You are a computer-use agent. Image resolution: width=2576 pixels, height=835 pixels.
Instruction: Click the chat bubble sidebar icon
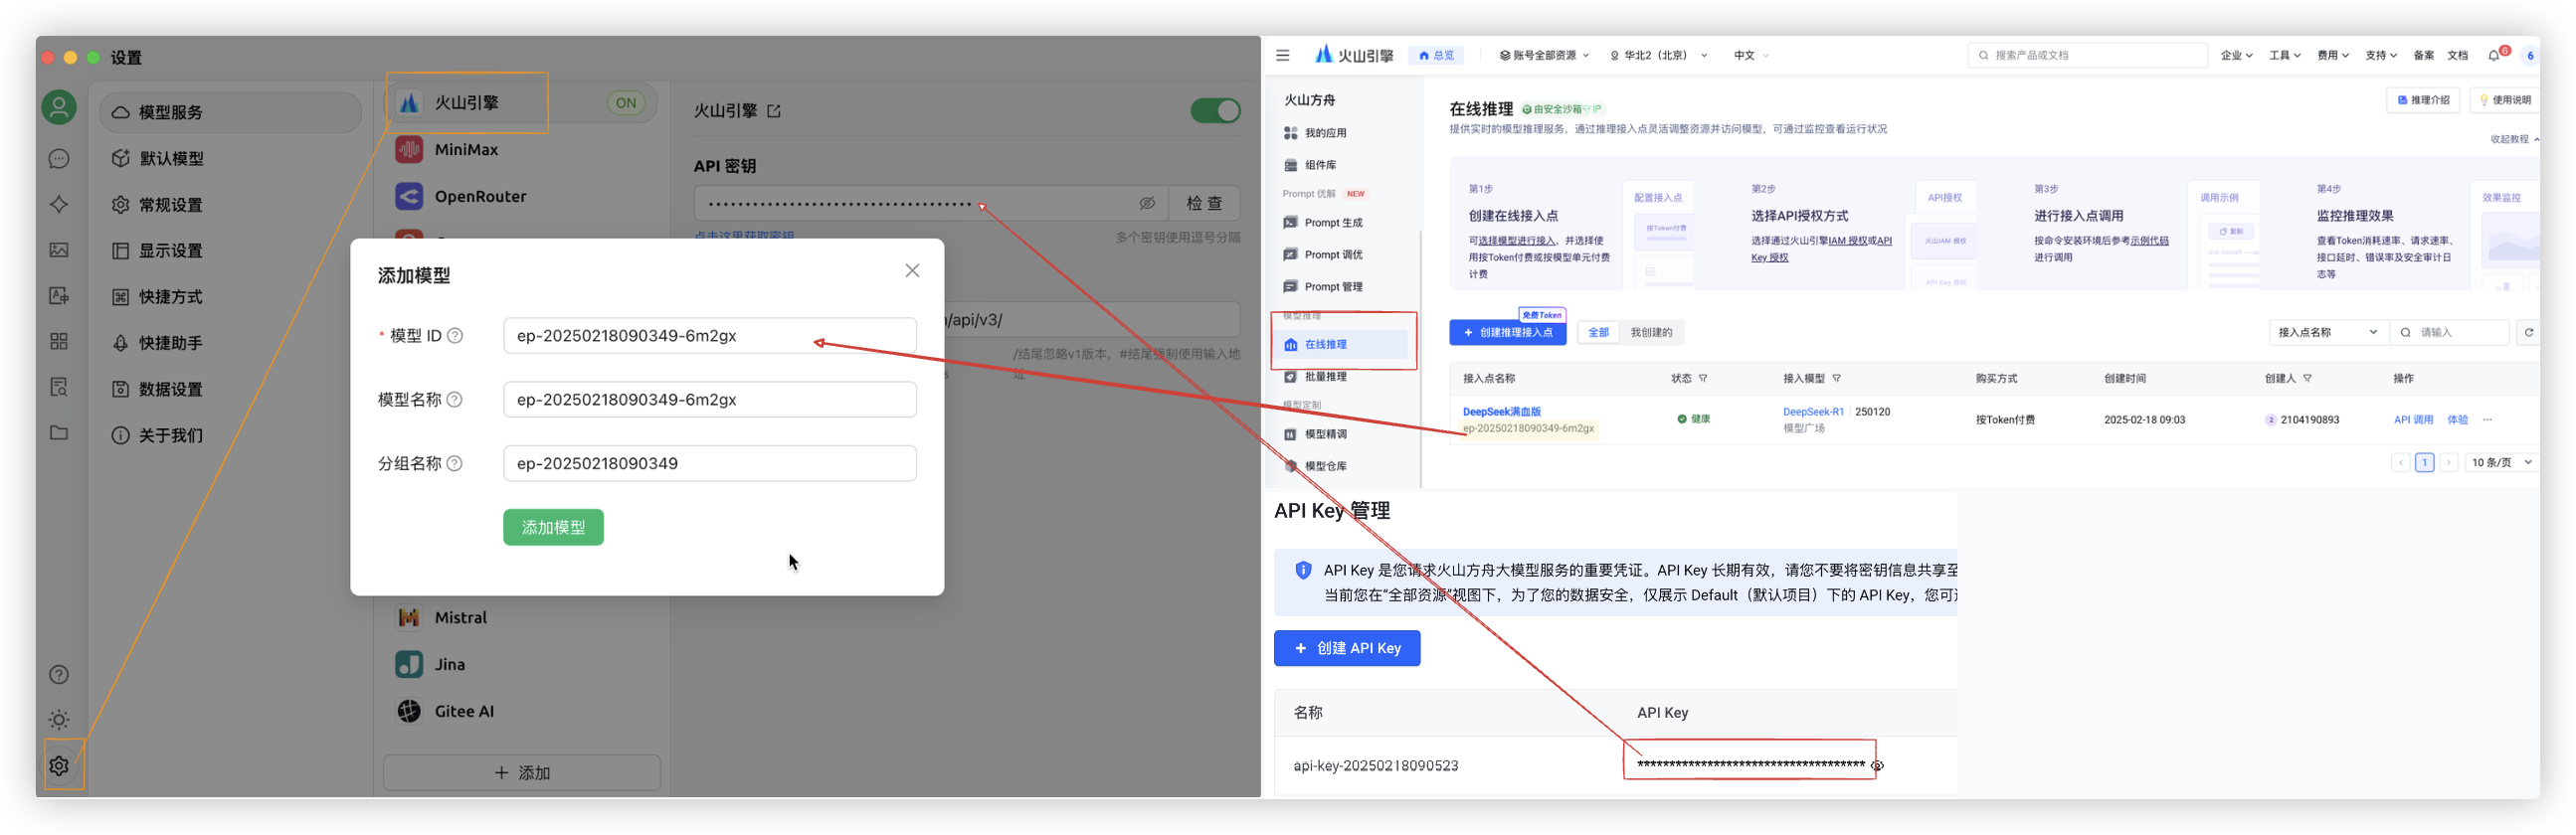pos(59,159)
